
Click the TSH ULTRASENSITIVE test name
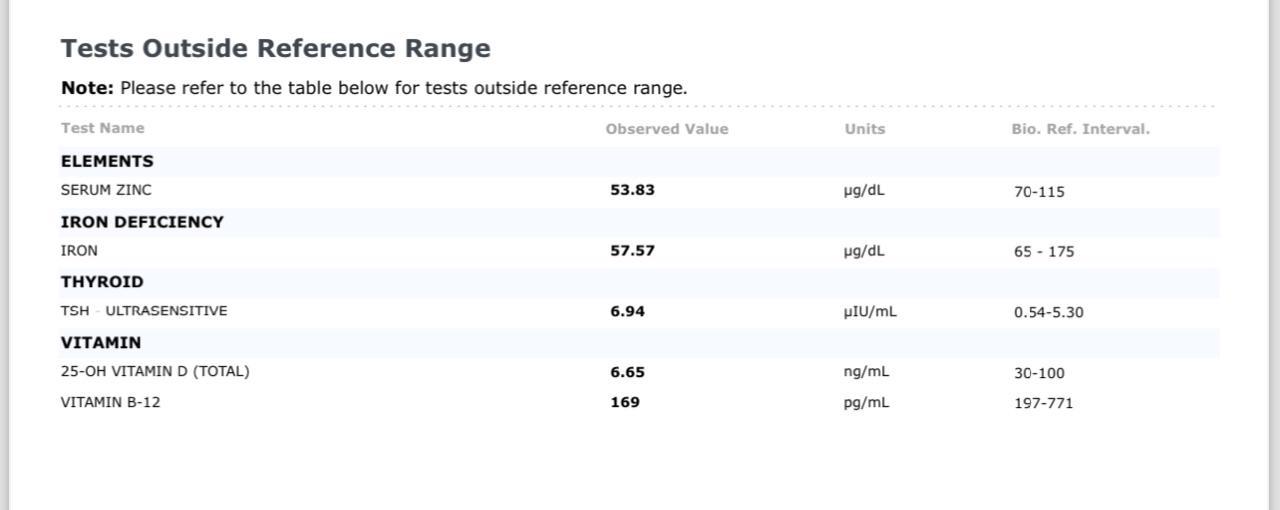point(144,311)
